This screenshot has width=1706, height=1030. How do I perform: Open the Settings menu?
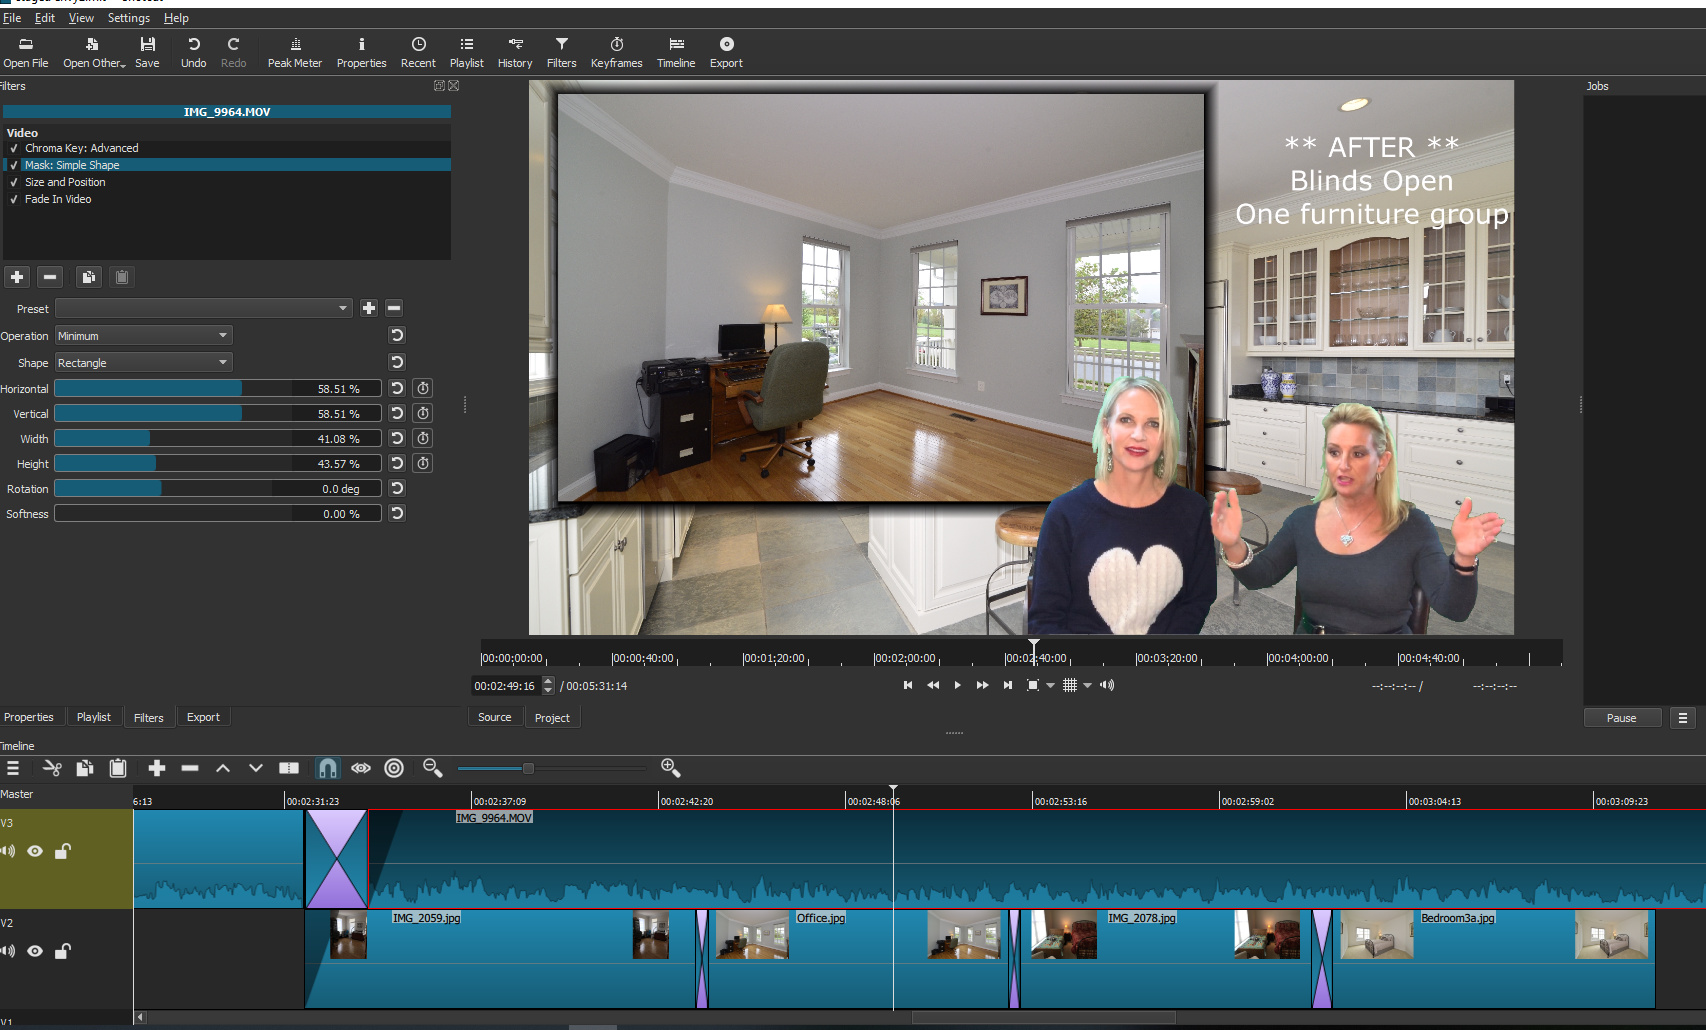pyautogui.click(x=128, y=18)
